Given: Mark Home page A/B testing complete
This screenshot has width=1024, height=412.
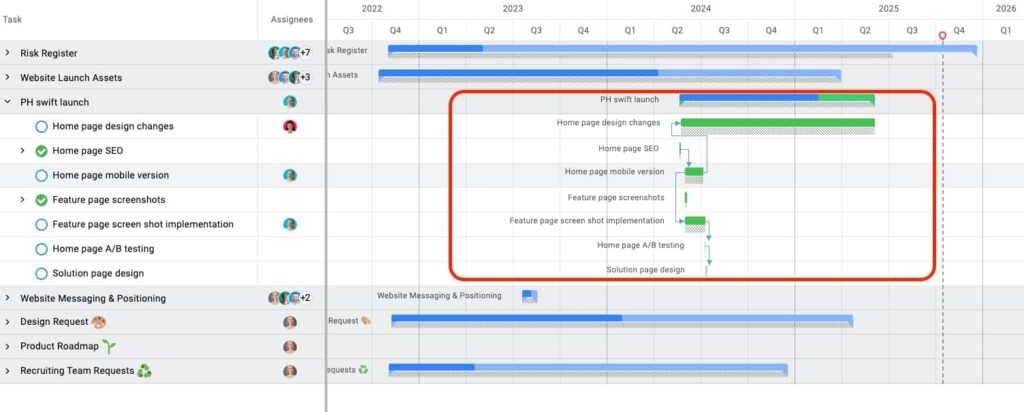Looking at the screenshot, I should pyautogui.click(x=41, y=249).
